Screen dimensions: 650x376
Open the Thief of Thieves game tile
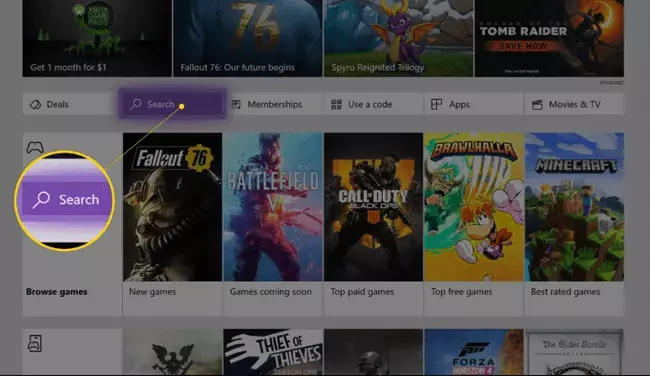[x=273, y=352]
